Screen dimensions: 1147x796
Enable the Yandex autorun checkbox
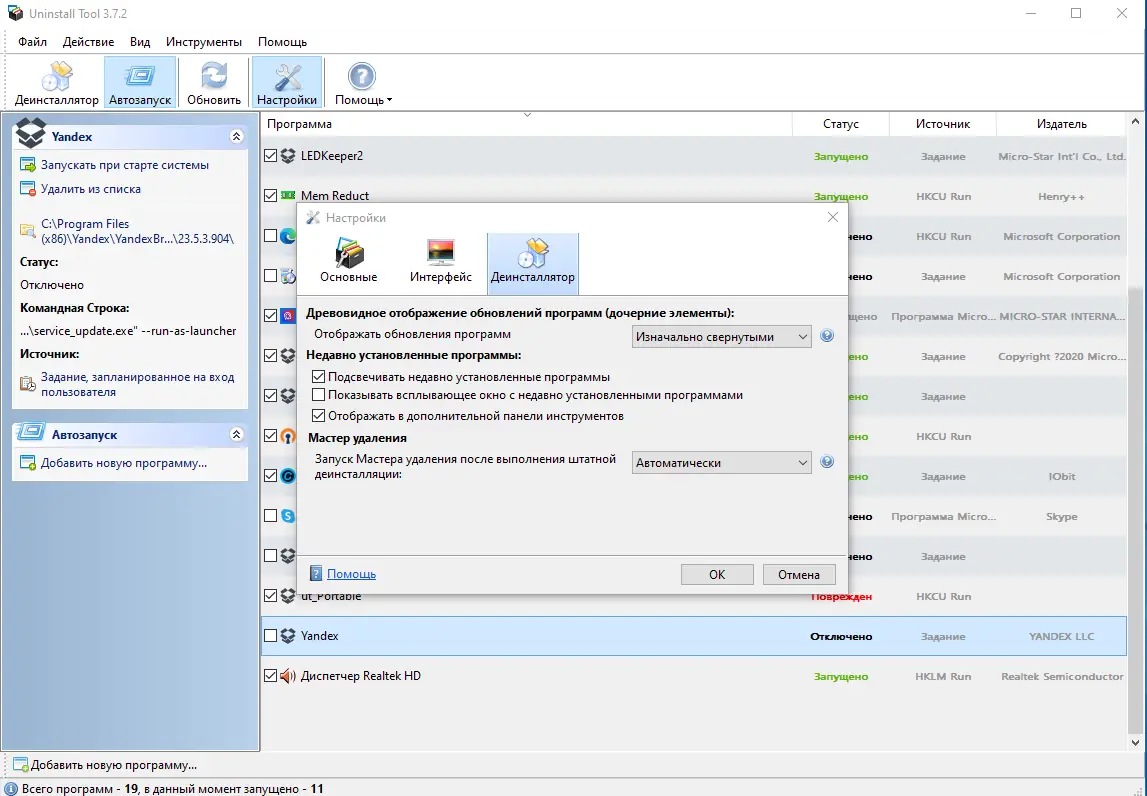271,636
